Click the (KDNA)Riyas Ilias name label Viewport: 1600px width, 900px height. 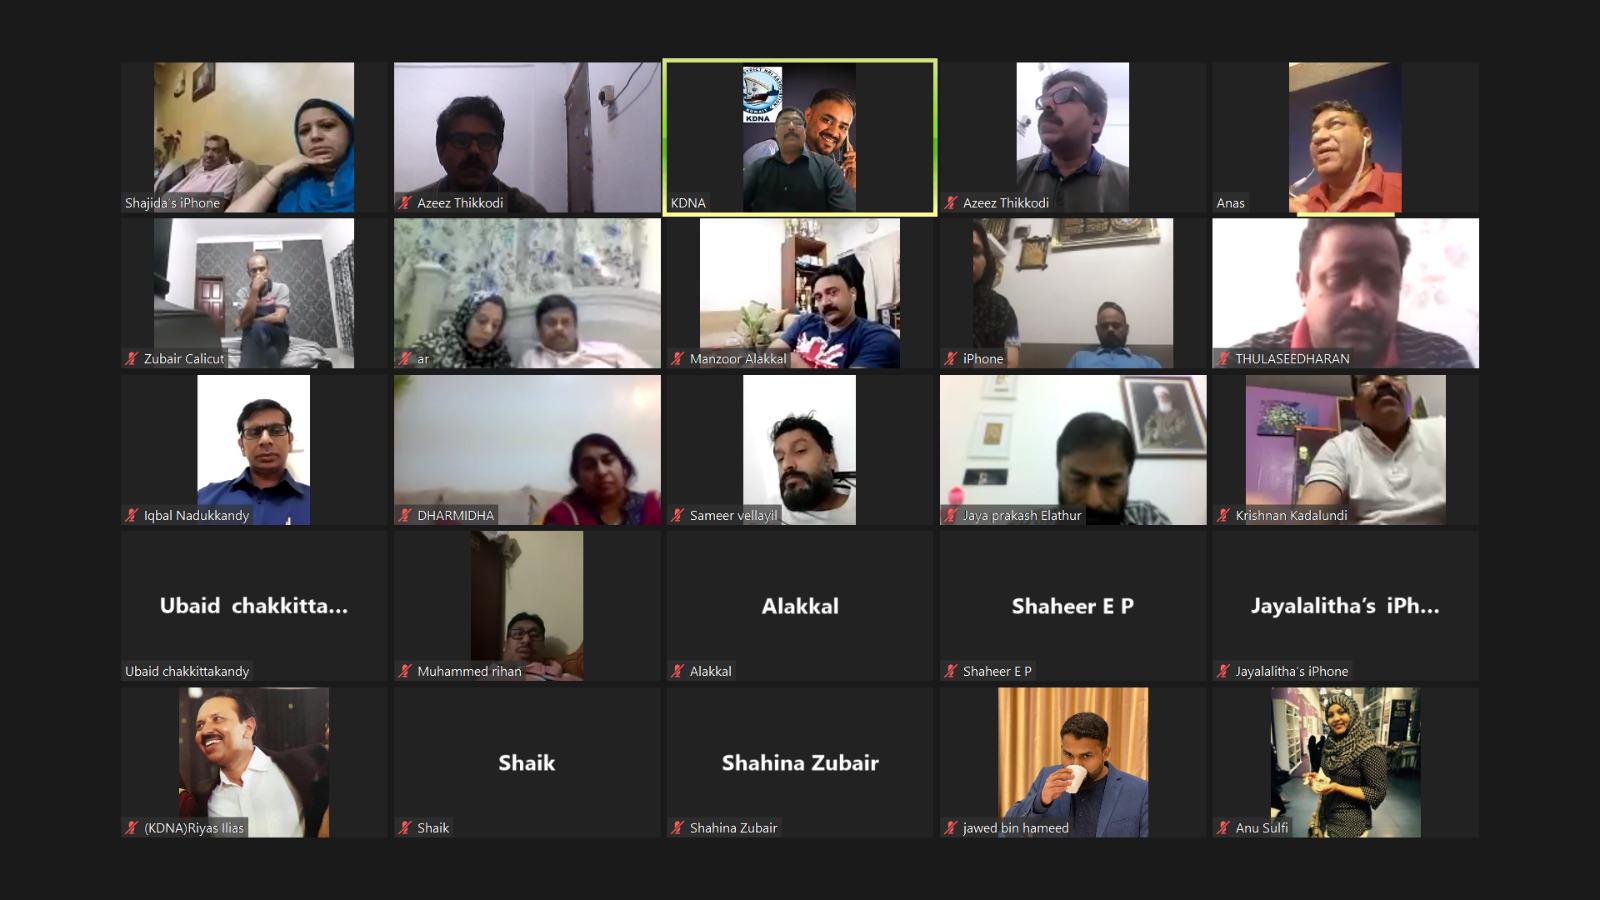click(194, 828)
